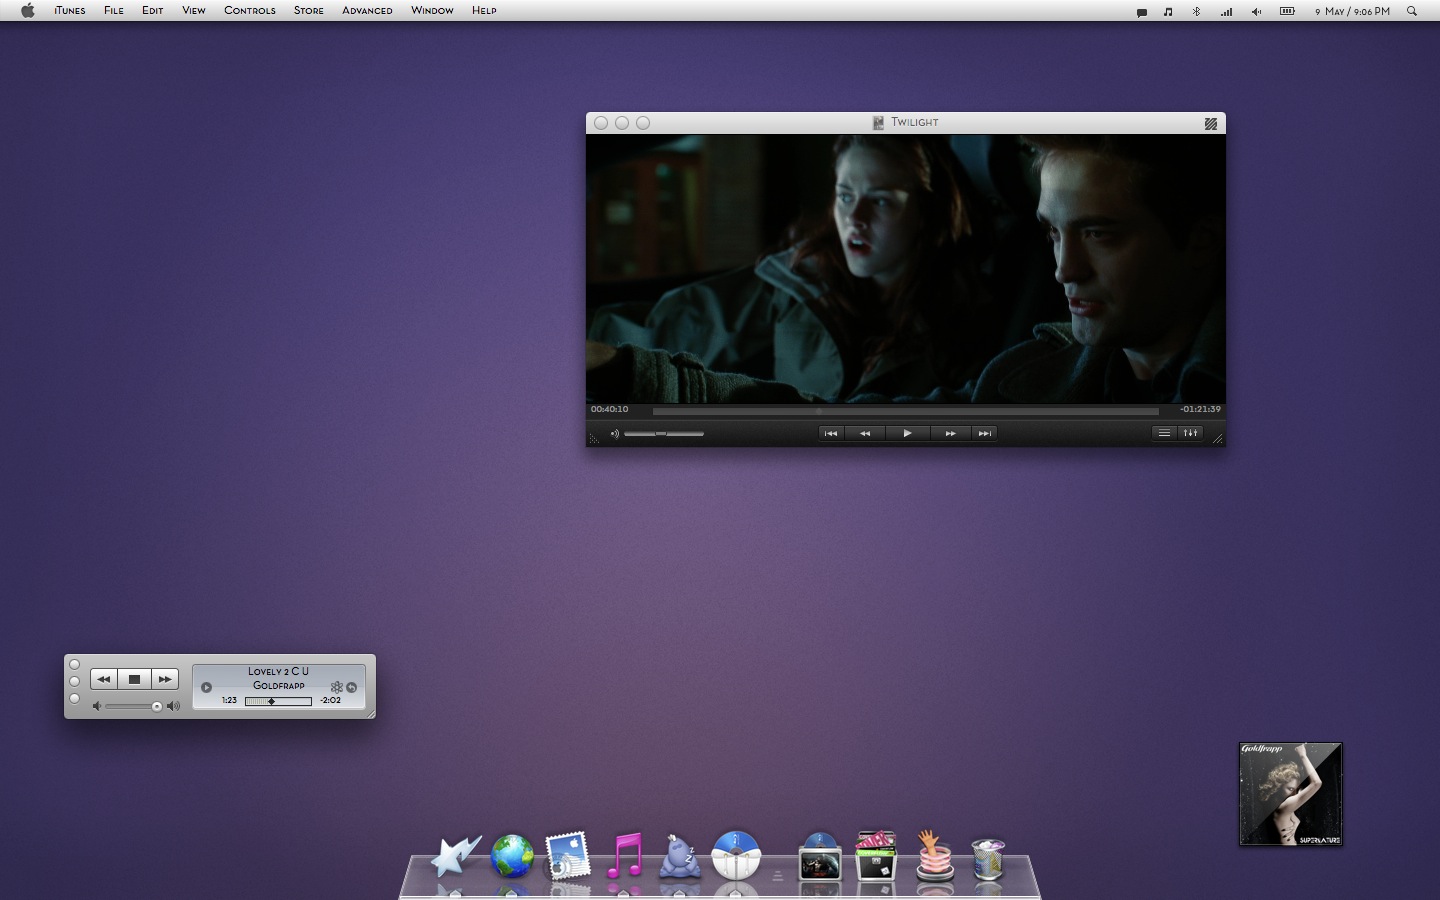Open the blue disc player in the Dock
1440x900 pixels.
(736, 856)
